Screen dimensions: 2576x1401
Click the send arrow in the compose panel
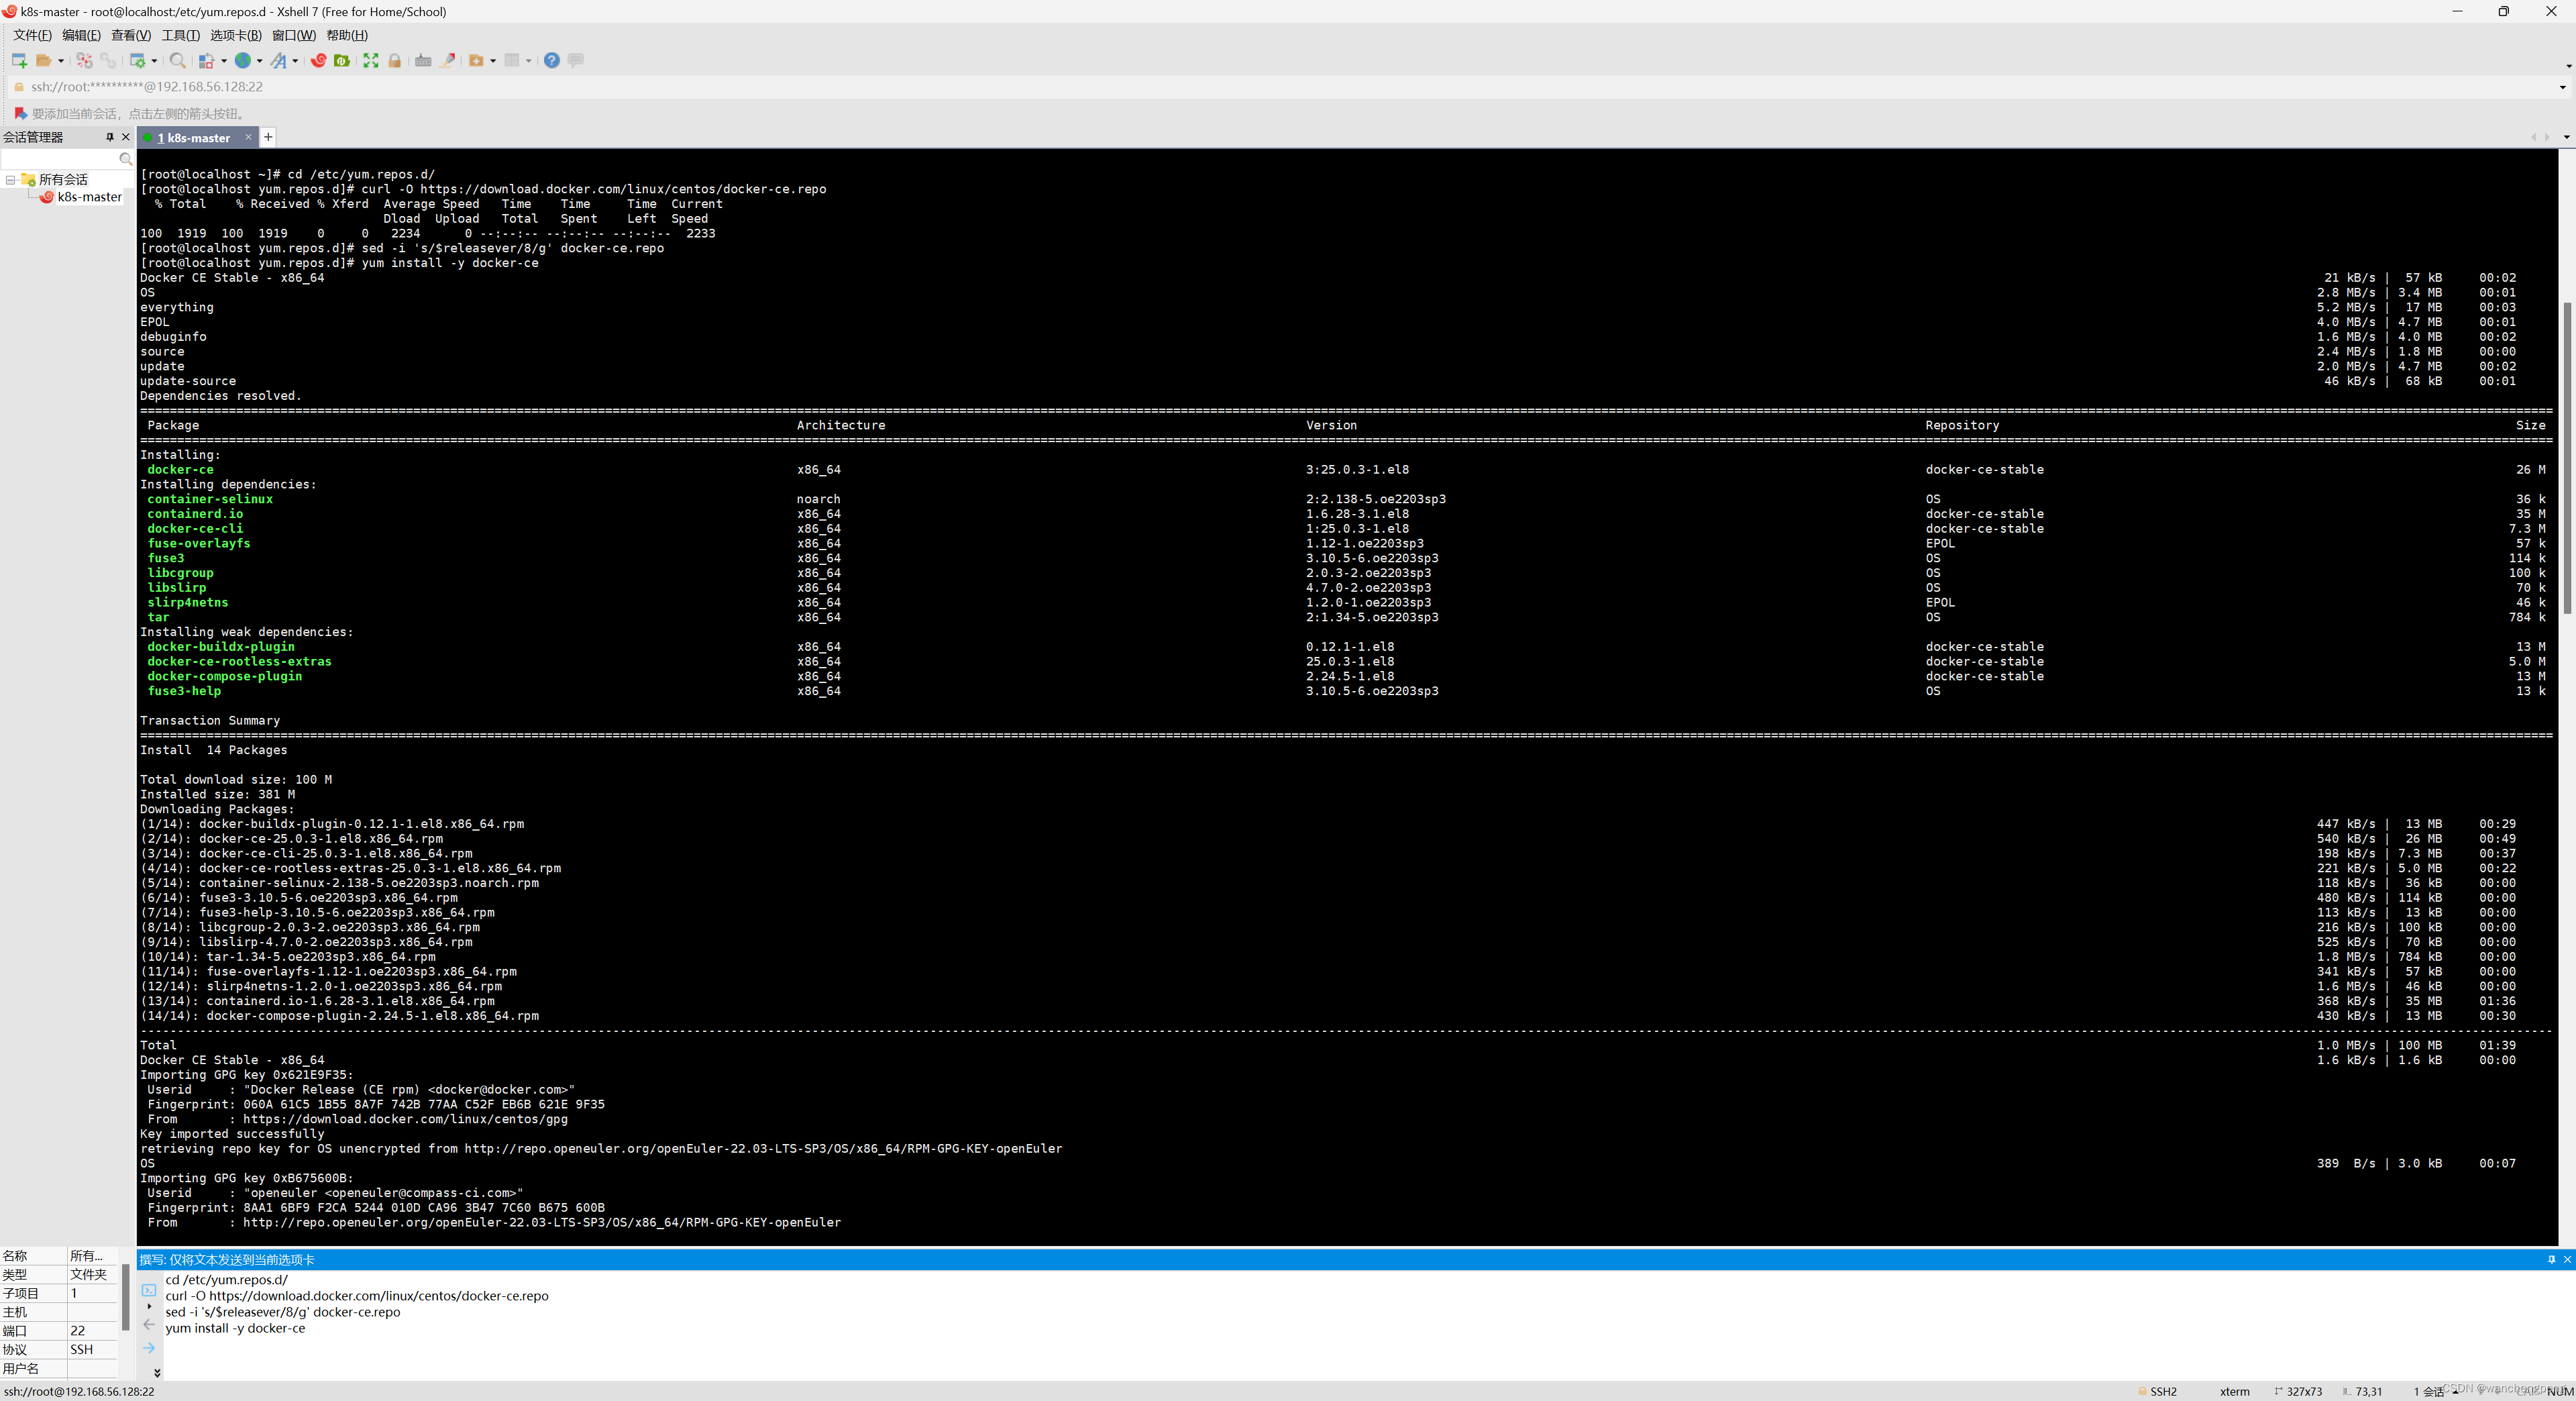click(149, 1348)
